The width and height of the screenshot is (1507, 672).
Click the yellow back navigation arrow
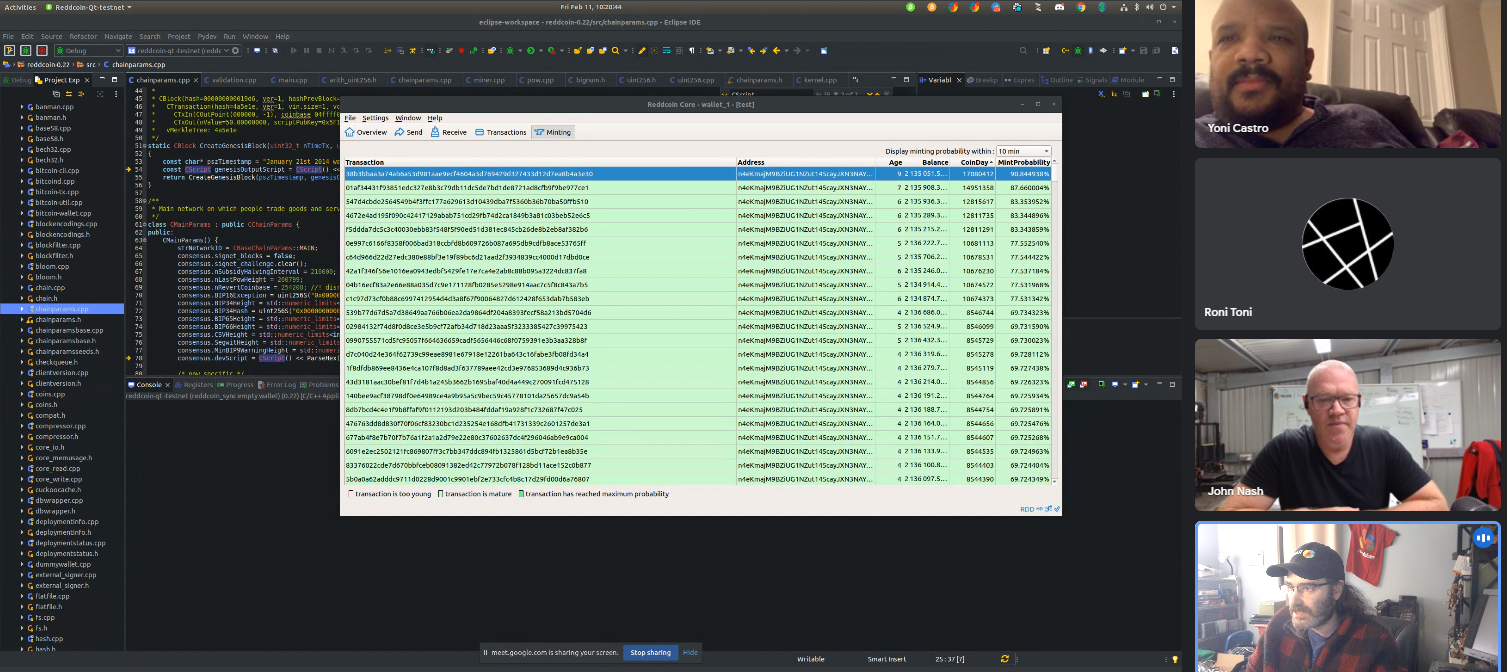click(x=776, y=50)
